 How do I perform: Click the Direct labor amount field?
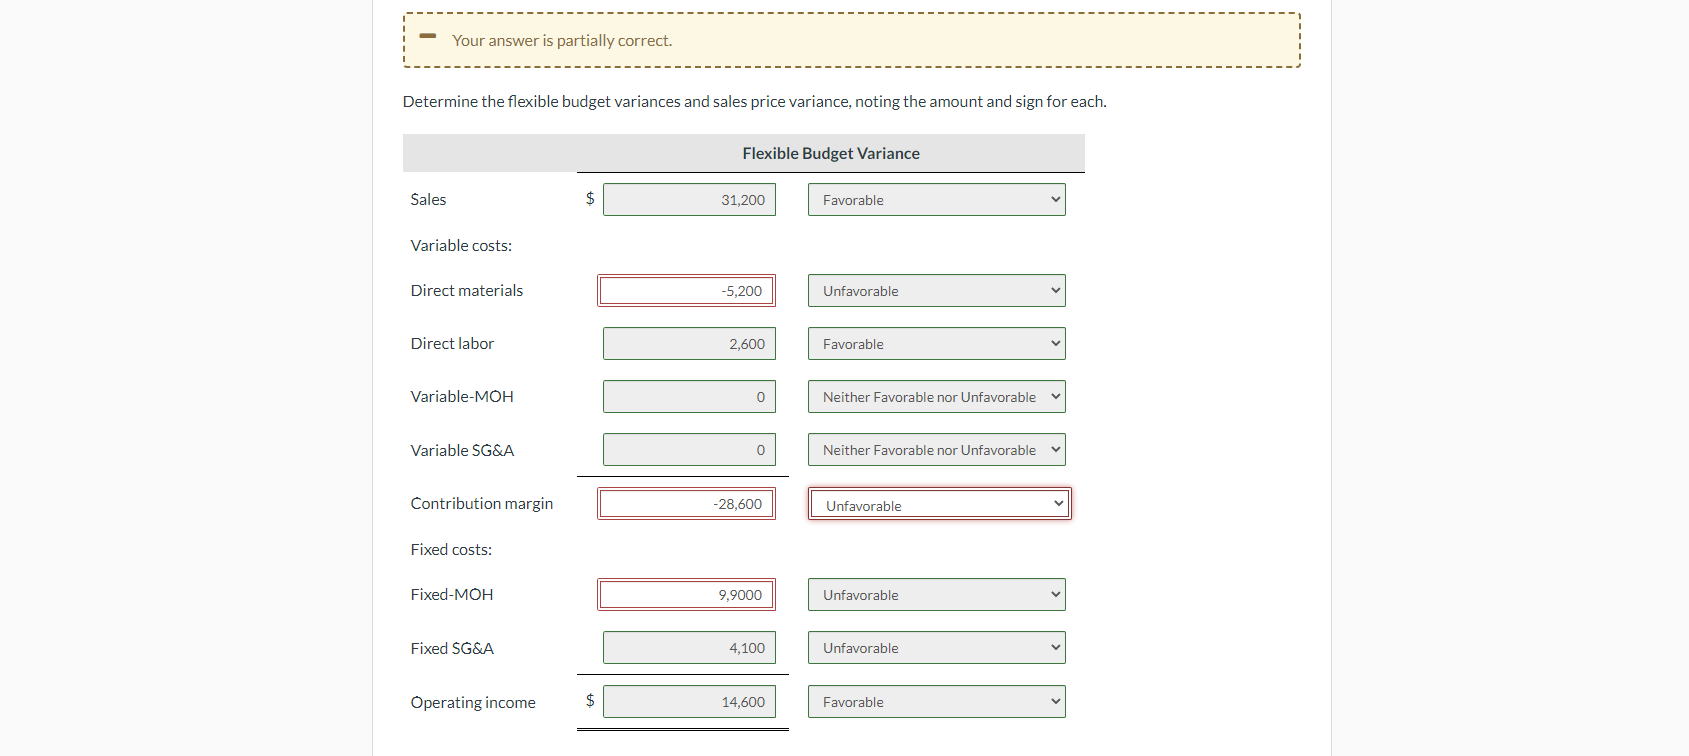pyautogui.click(x=689, y=344)
